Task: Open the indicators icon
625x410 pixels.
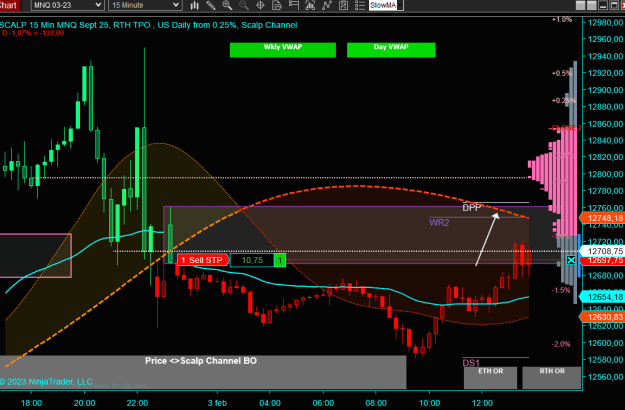Action: click(326, 5)
